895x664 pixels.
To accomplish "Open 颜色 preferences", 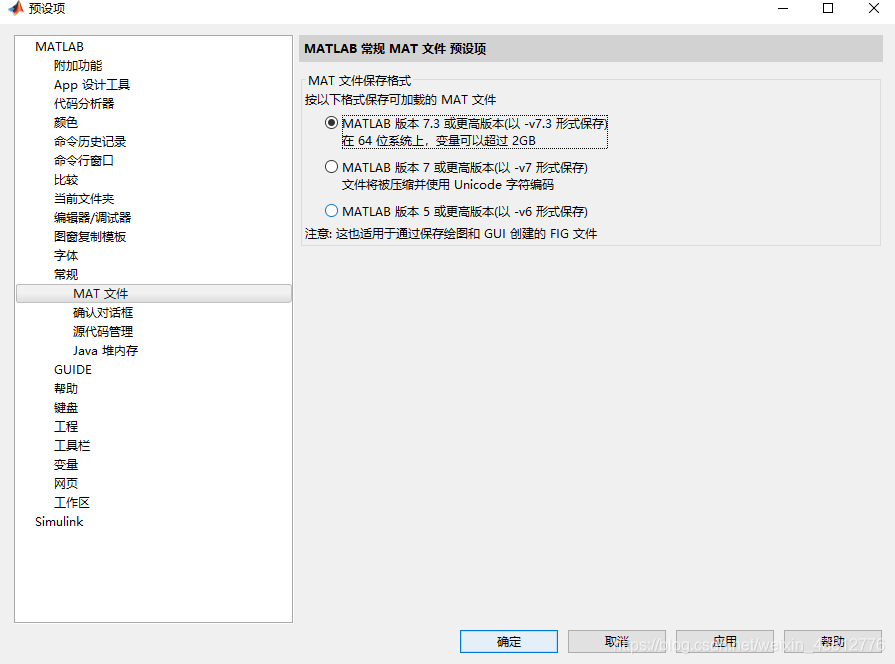I will click(x=66, y=122).
